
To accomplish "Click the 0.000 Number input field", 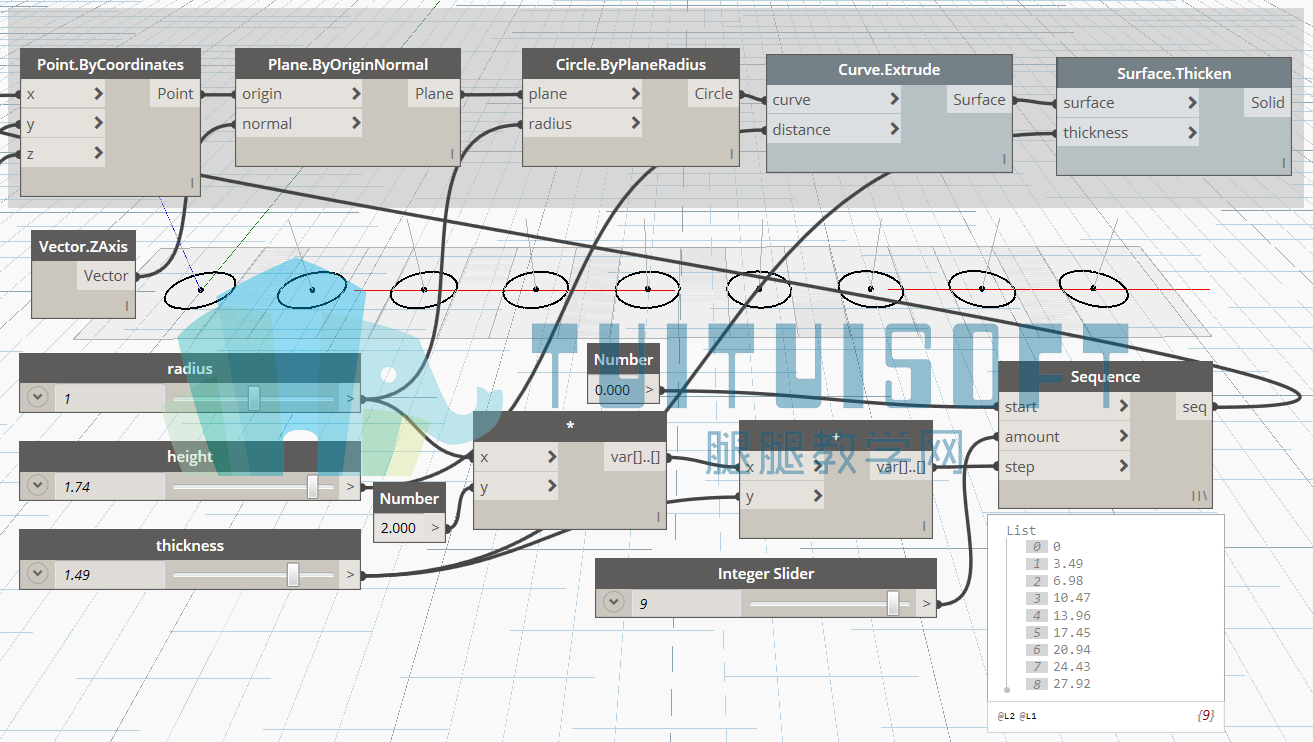I will click(613, 390).
